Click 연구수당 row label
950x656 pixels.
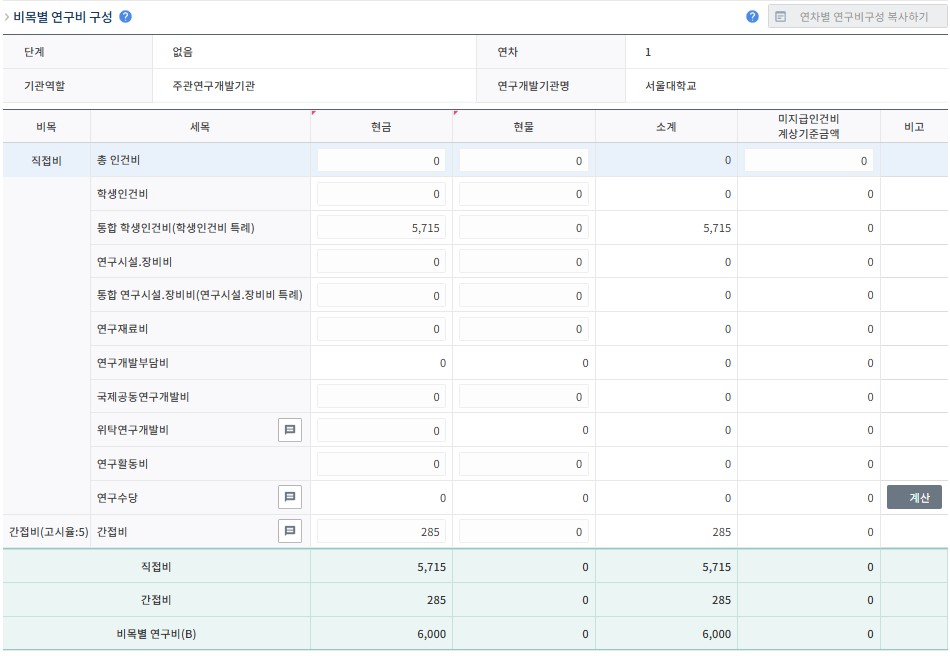[118, 498]
